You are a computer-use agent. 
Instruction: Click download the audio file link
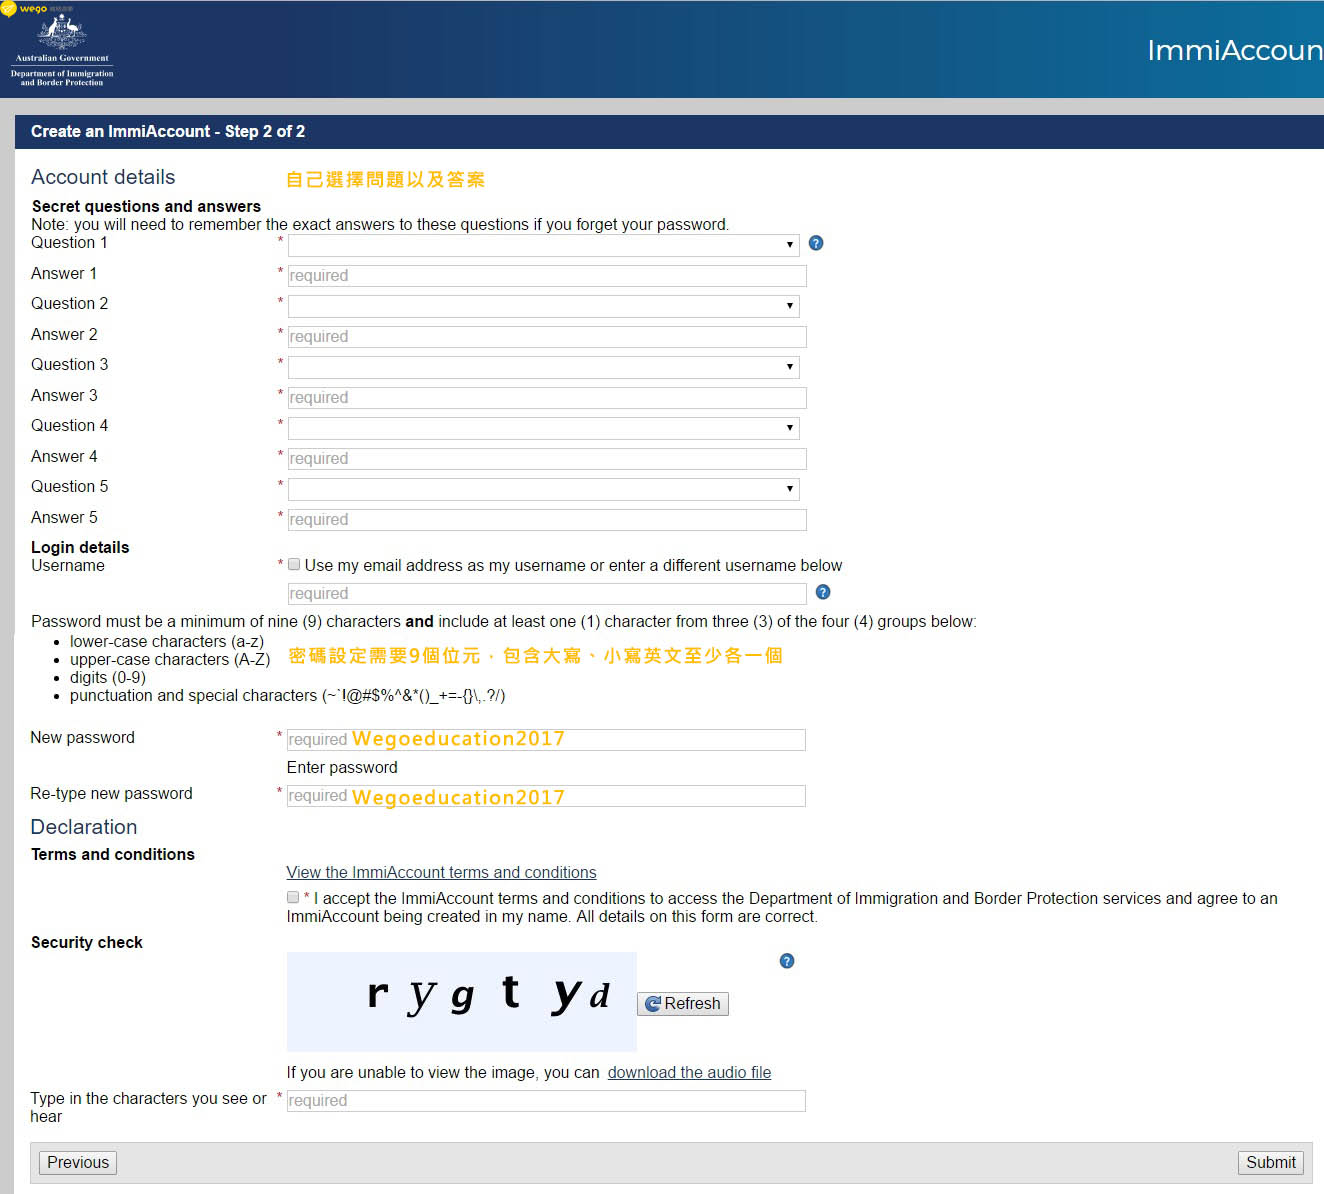click(x=689, y=1072)
